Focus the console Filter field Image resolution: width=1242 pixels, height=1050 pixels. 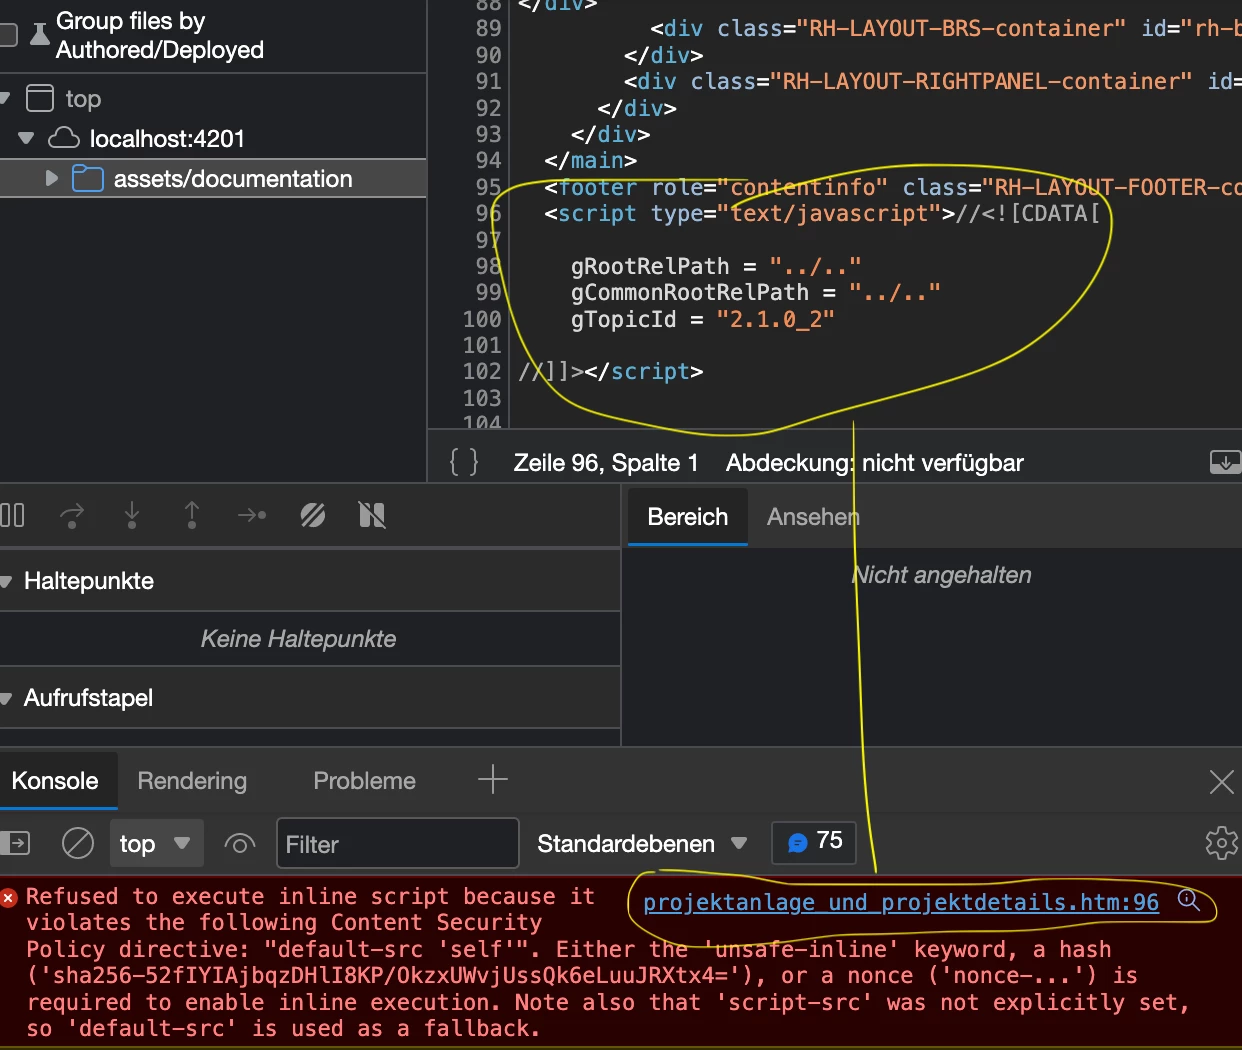tap(398, 843)
